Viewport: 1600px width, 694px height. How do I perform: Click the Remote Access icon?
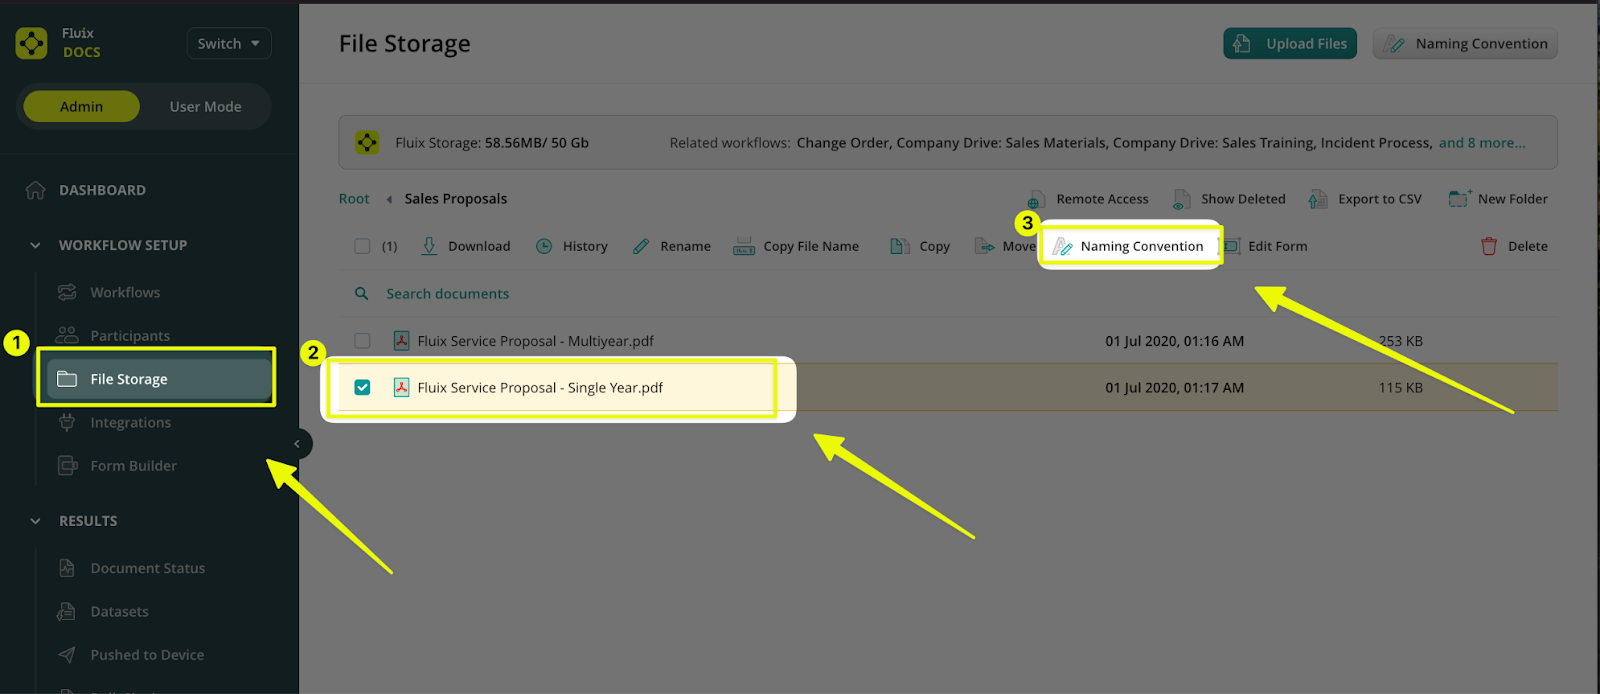click(1036, 199)
